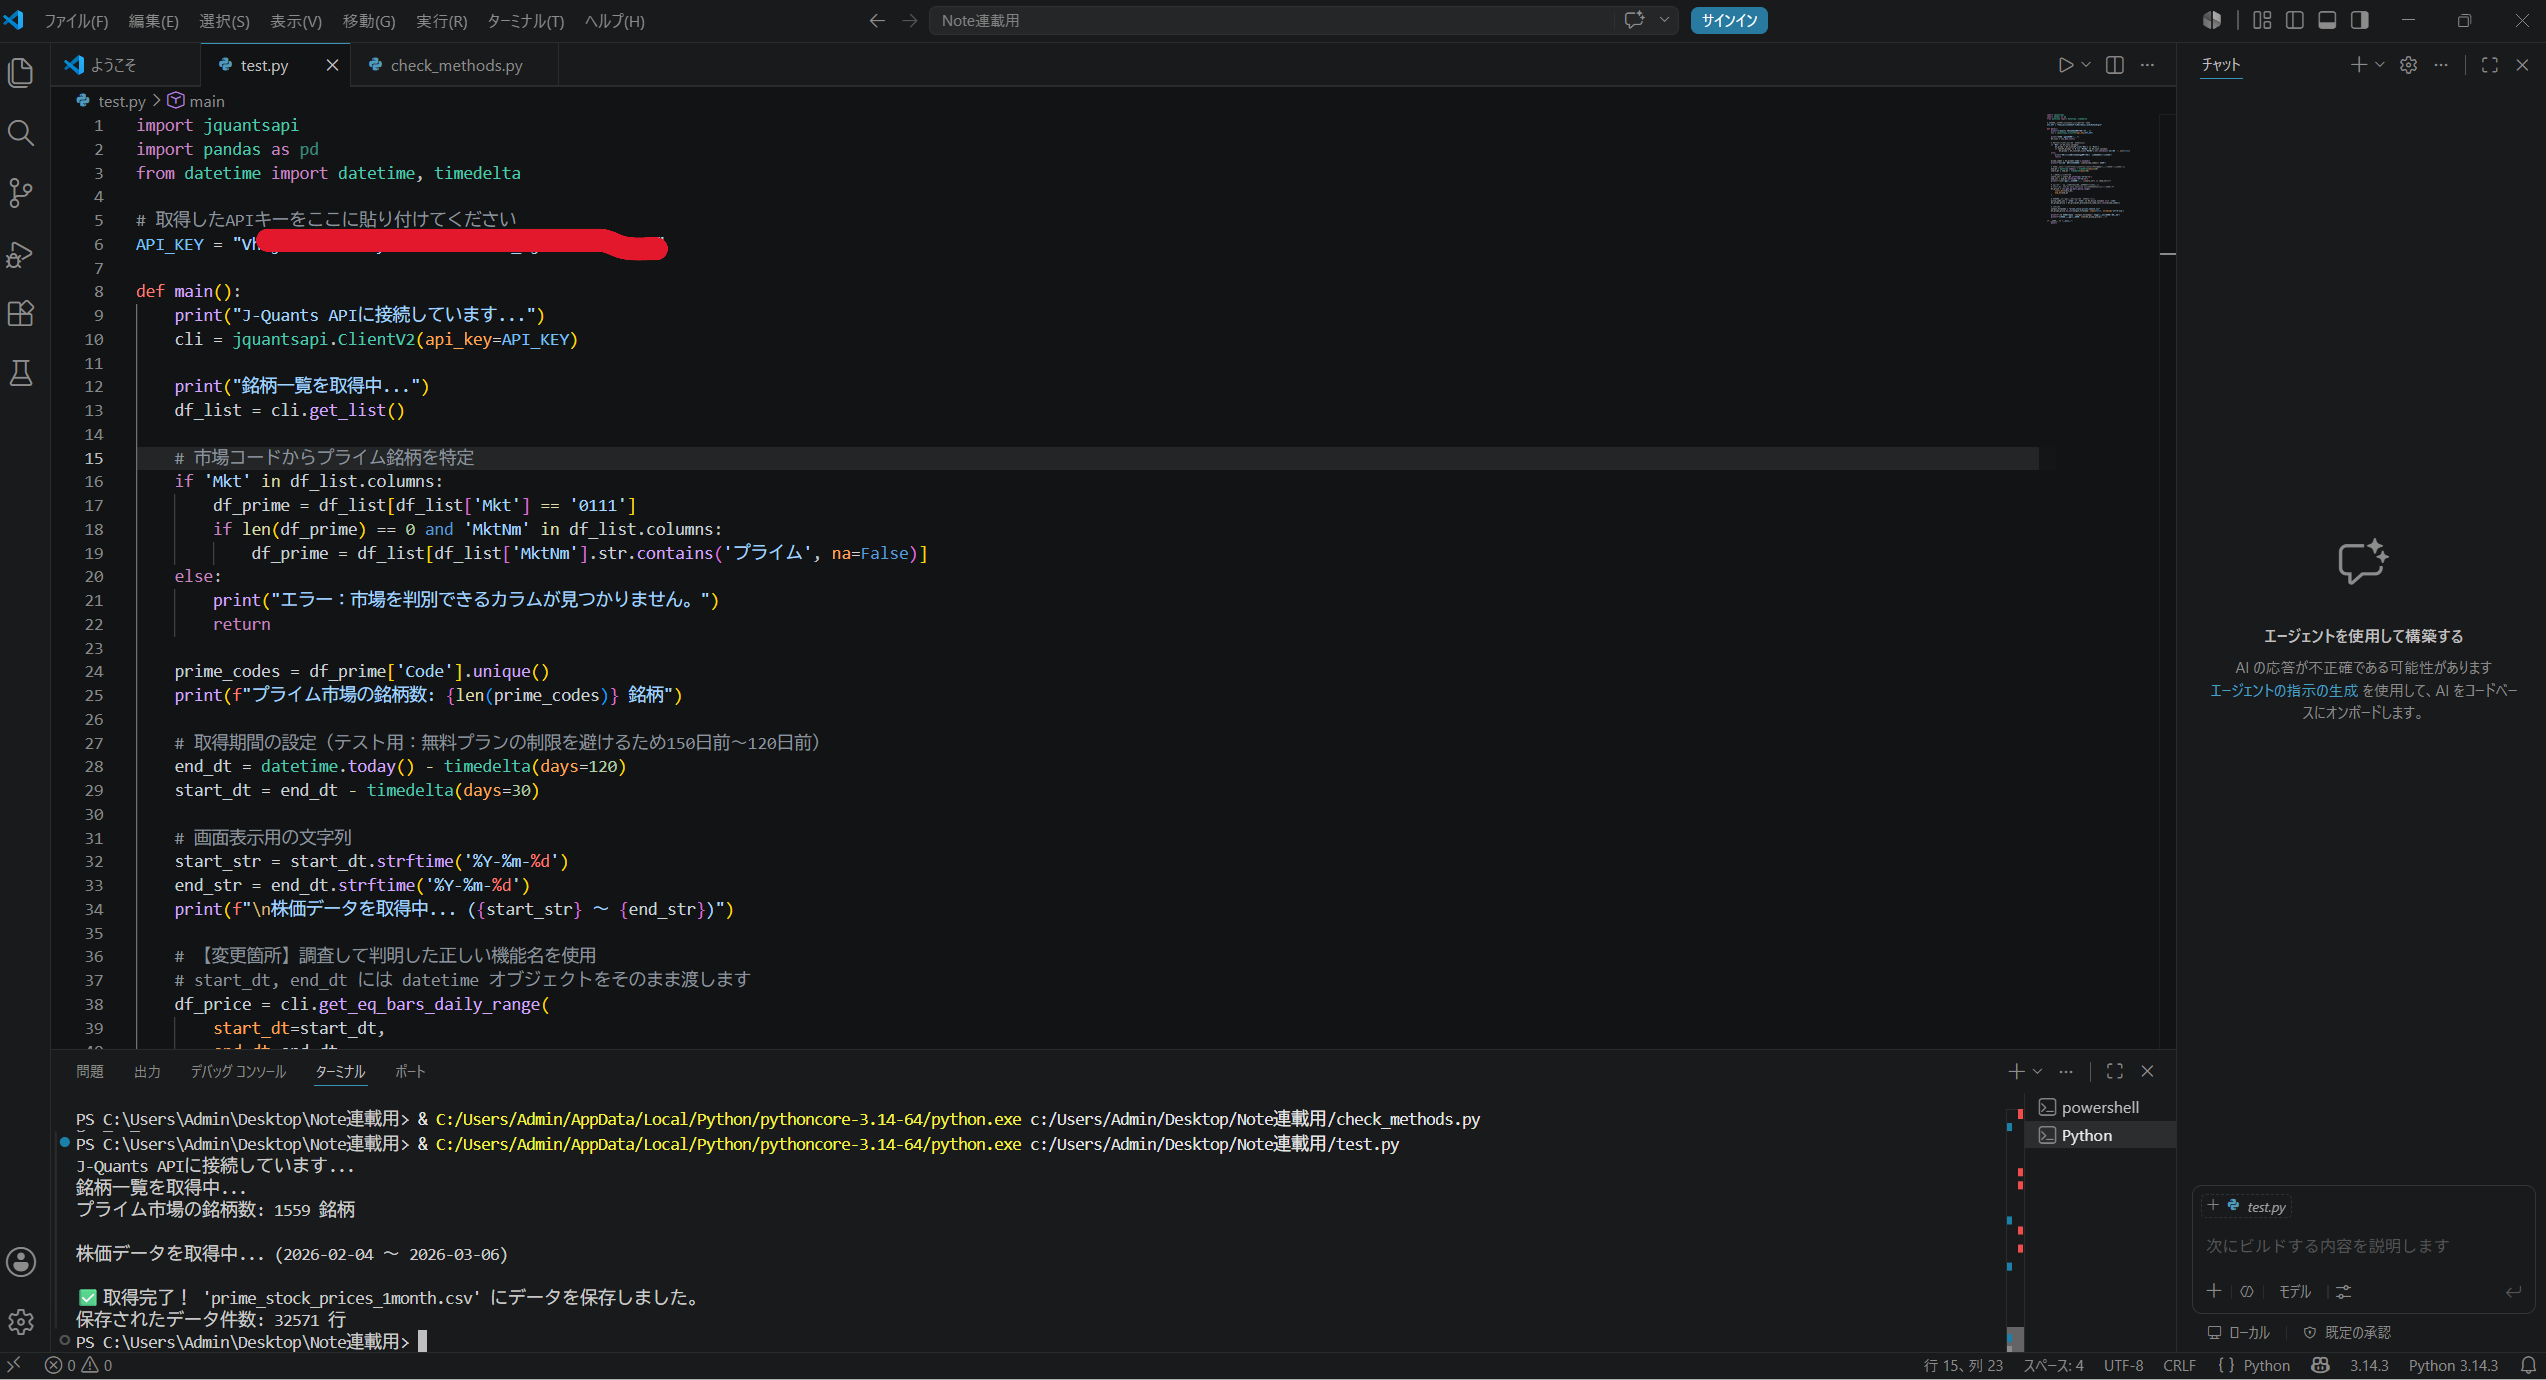Click the サインイン button

tap(1729, 20)
